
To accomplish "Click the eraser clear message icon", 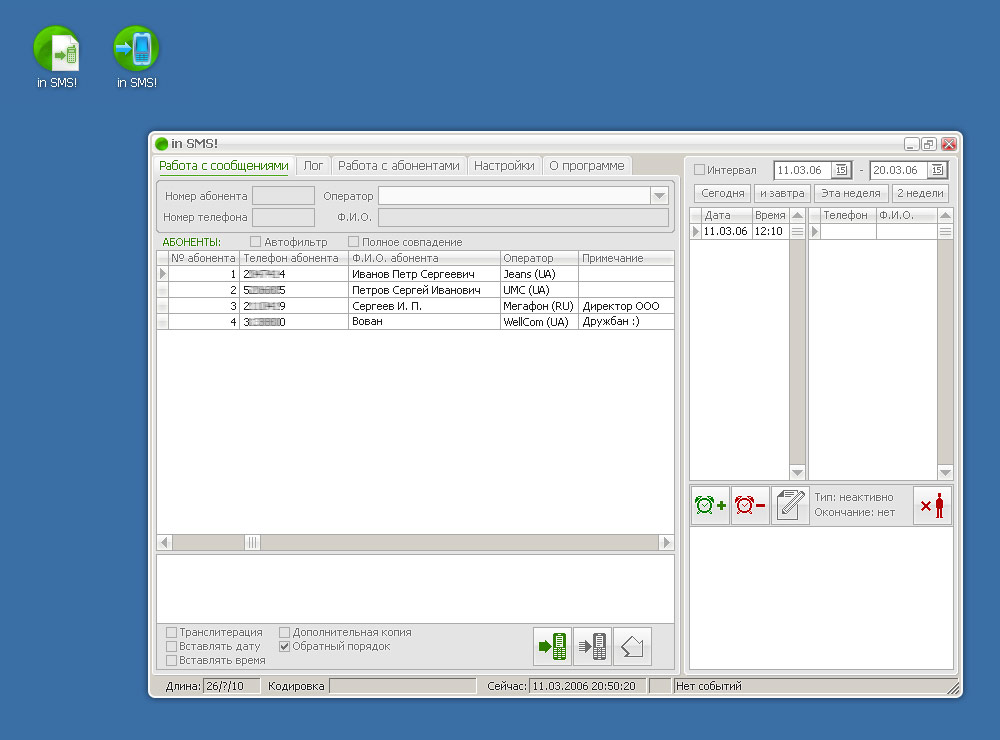I will click(632, 647).
